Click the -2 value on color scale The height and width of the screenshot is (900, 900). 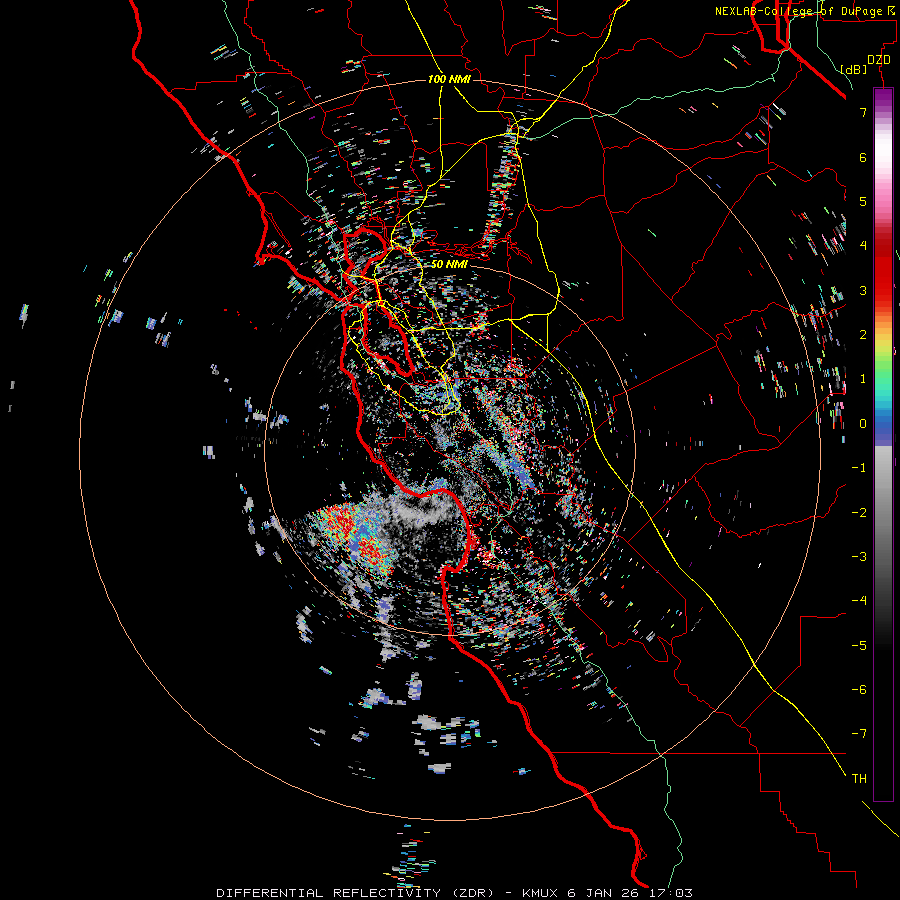(859, 513)
